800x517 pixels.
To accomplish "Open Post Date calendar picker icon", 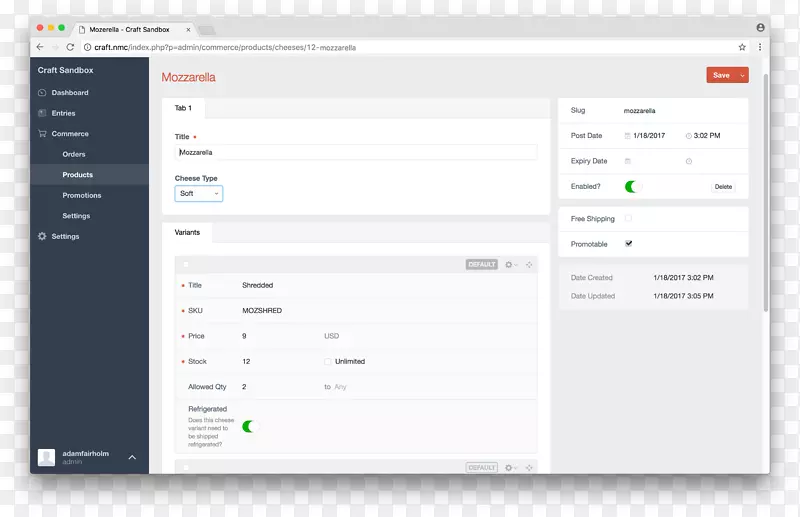I will (x=627, y=136).
